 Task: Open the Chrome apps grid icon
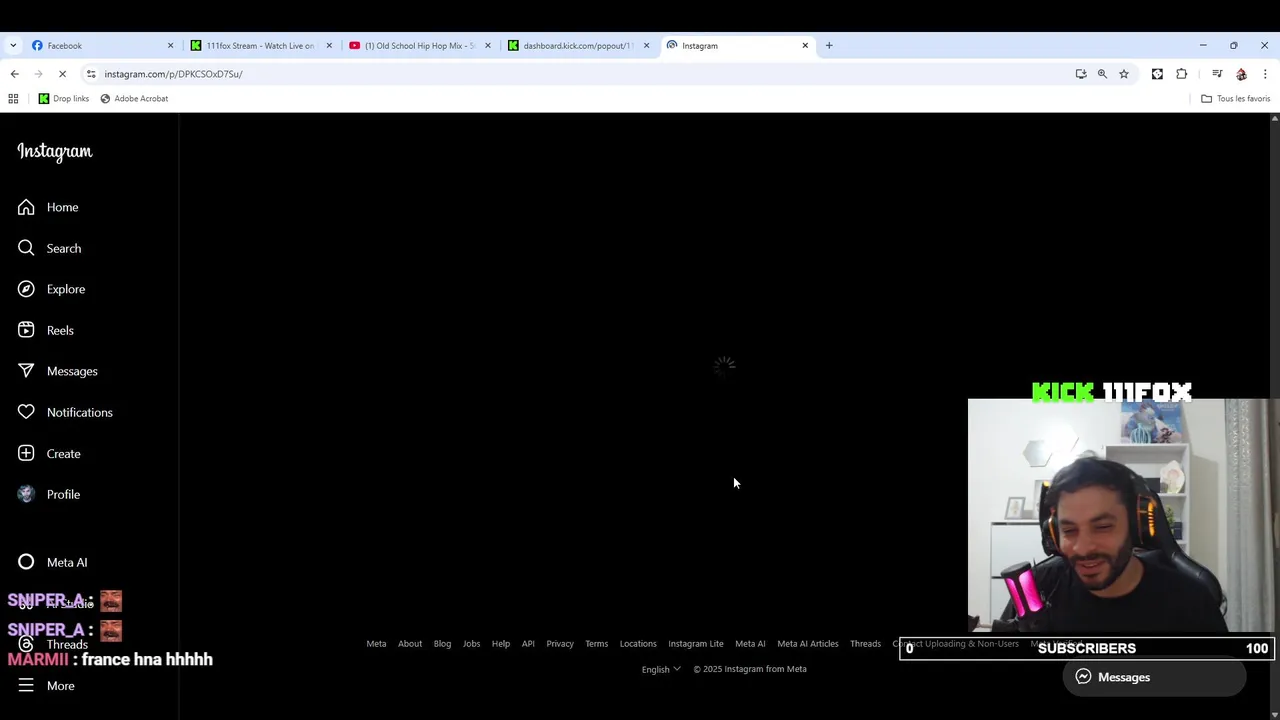pyautogui.click(x=13, y=98)
